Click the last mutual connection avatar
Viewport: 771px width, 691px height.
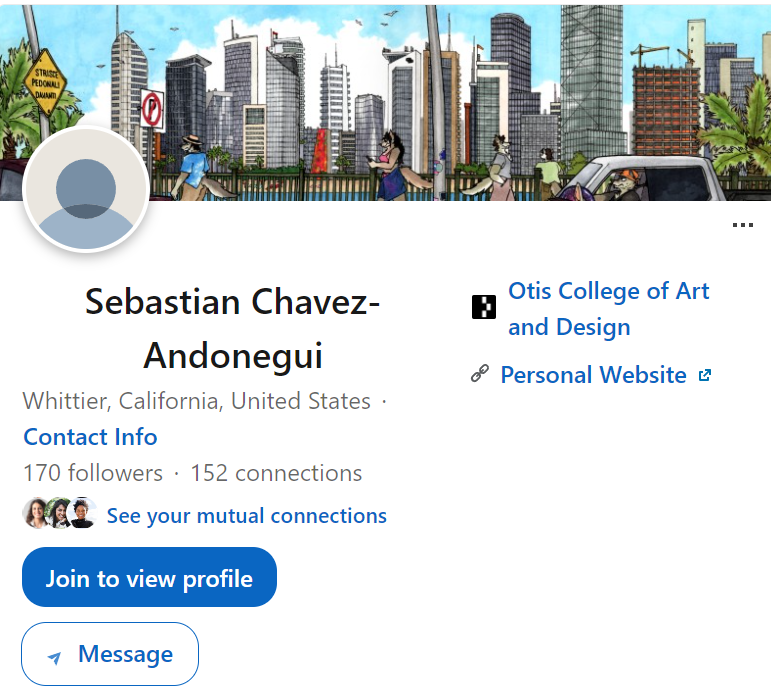(82, 513)
